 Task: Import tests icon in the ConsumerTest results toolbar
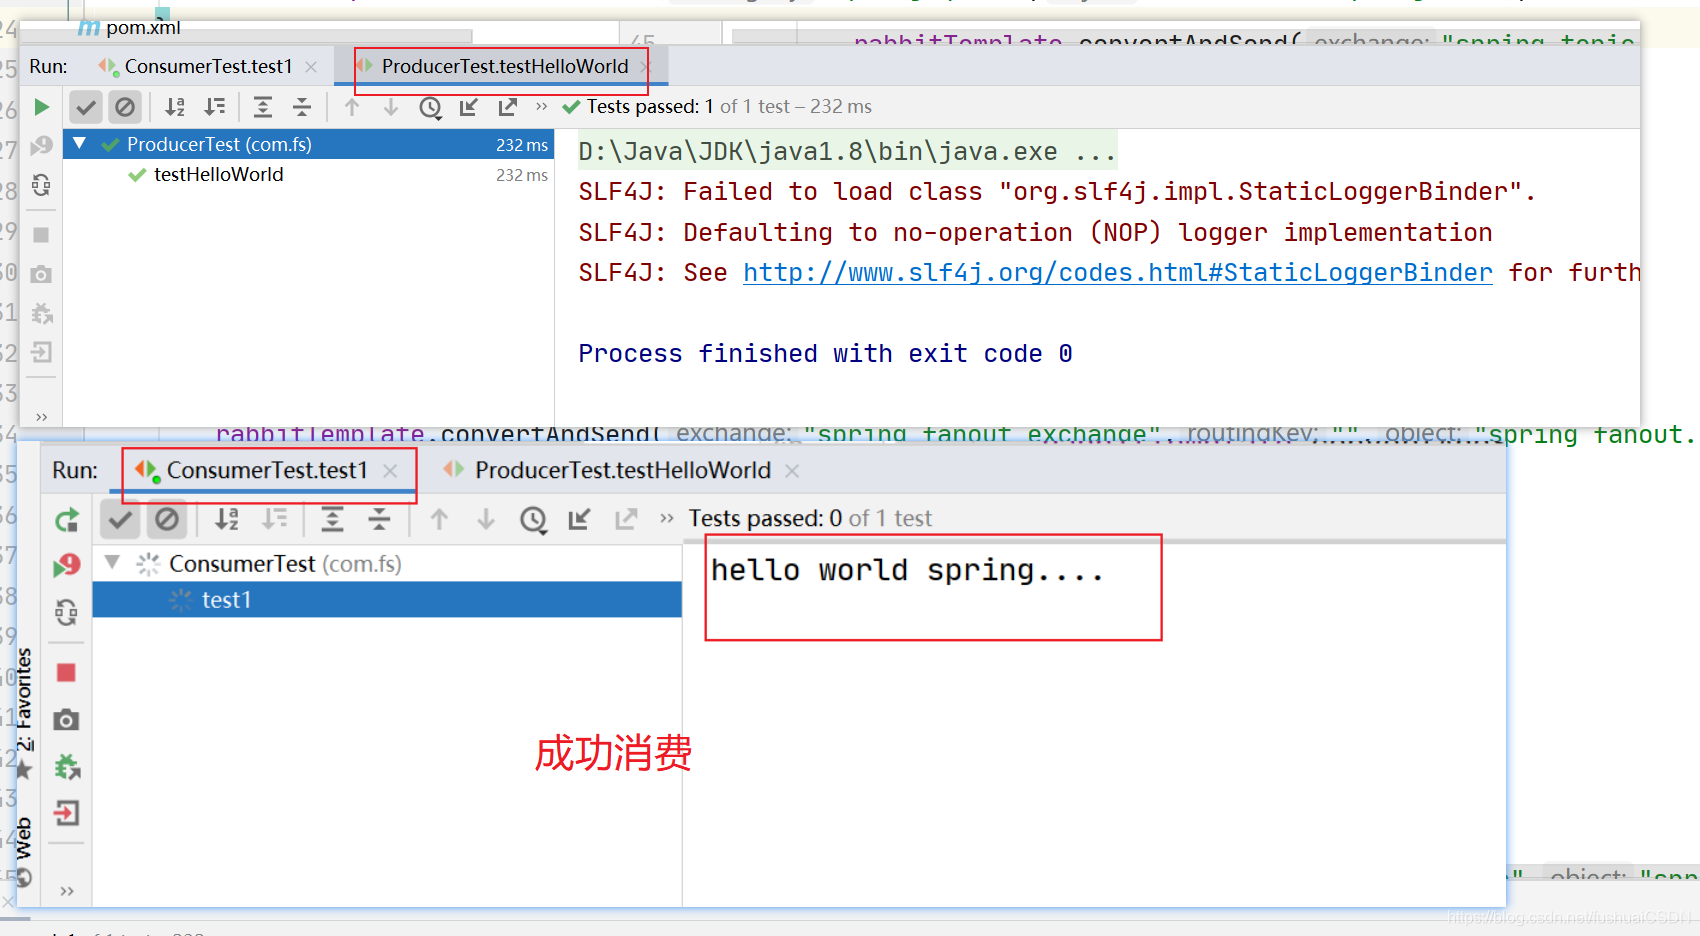click(579, 519)
